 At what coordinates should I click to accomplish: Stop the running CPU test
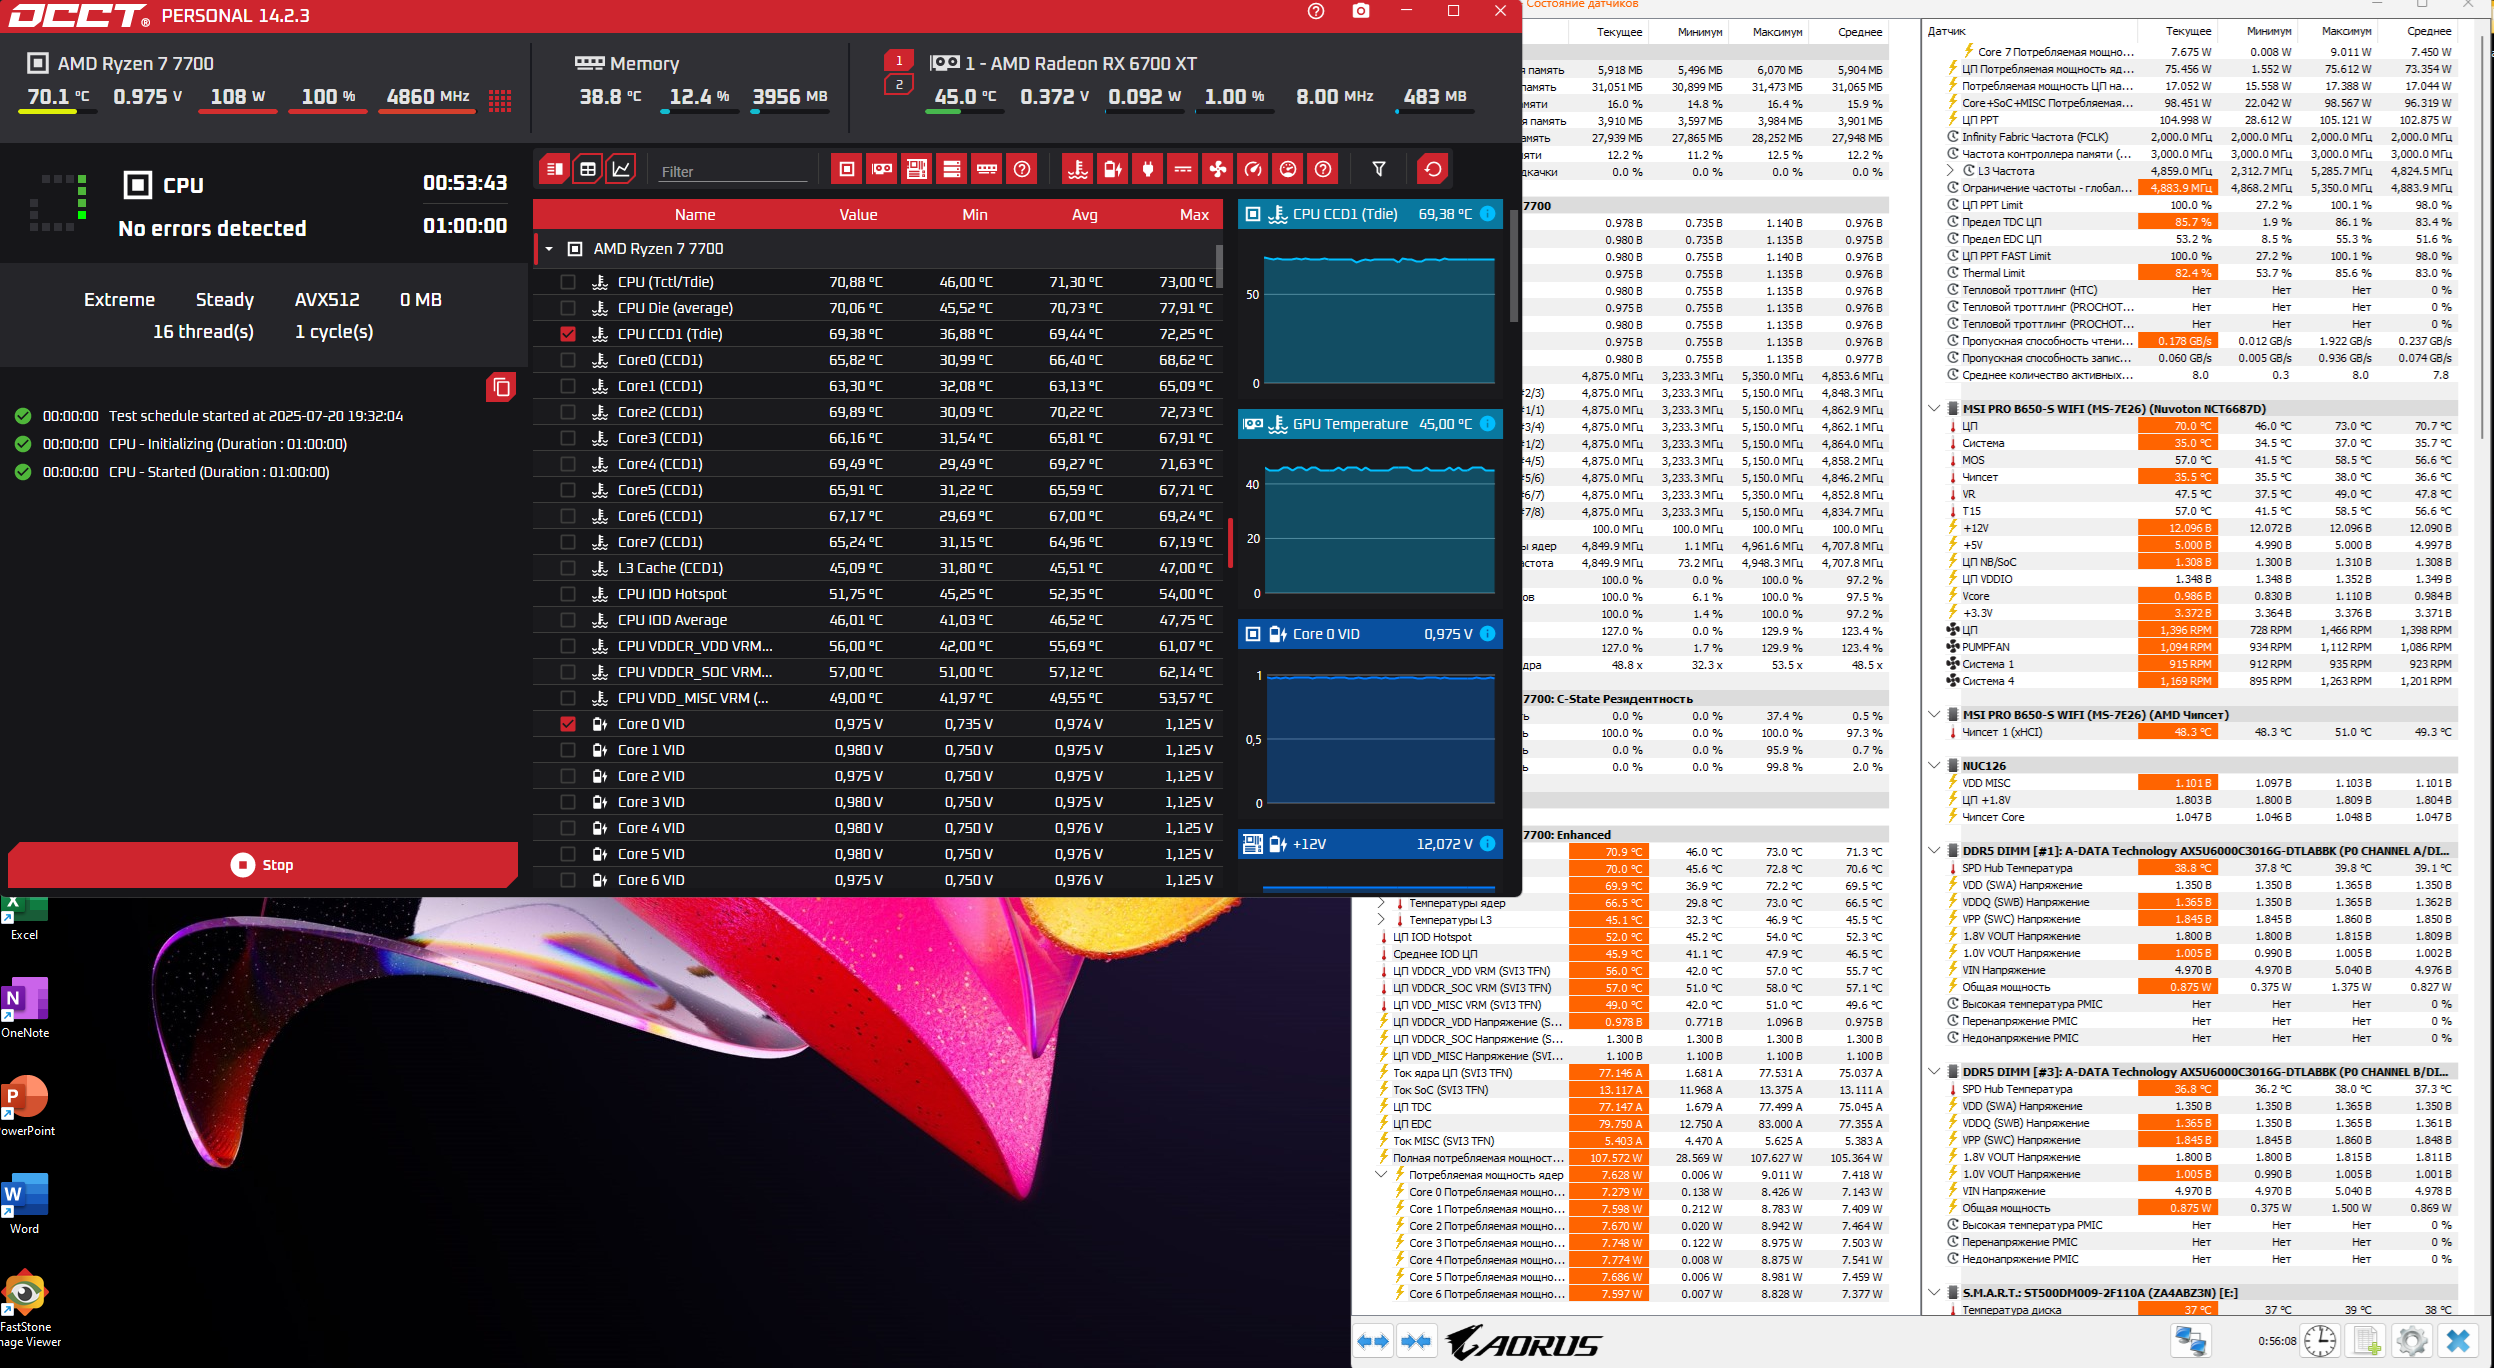pyautogui.click(x=263, y=865)
